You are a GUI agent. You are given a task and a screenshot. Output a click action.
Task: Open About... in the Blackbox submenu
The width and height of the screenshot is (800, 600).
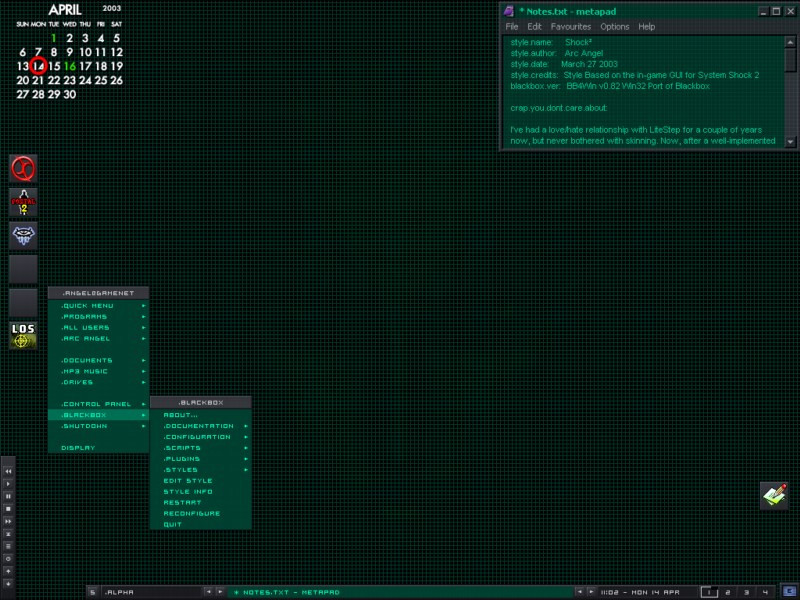(x=201, y=415)
